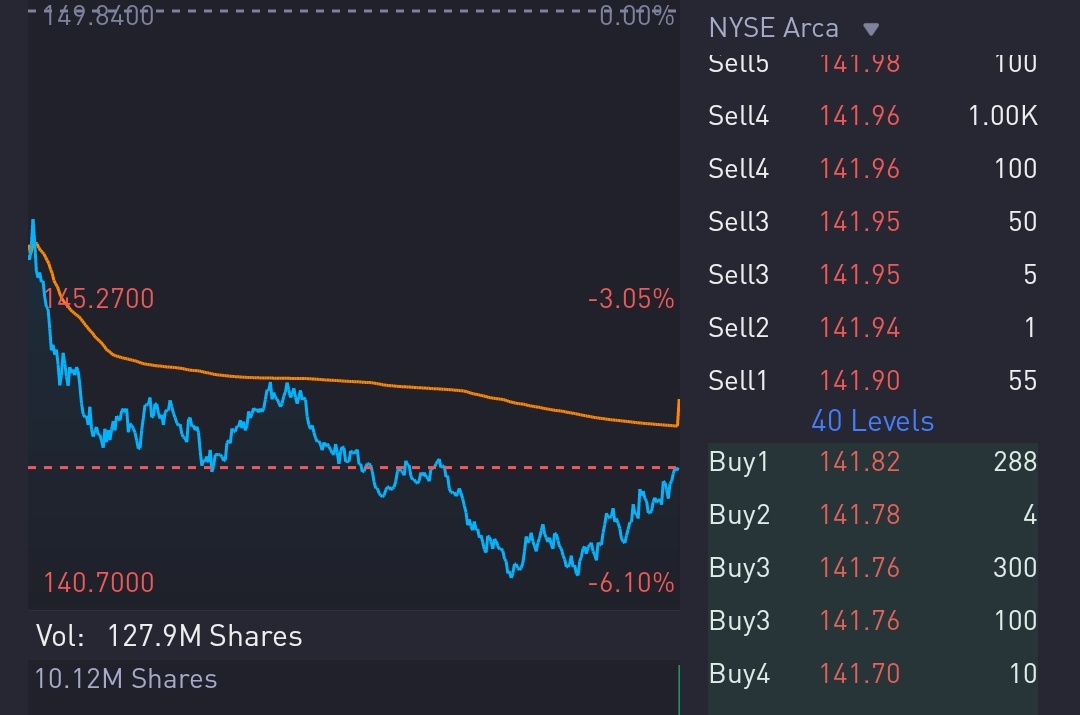Tap the Vol 127.9M Shares label
Image resolution: width=1080 pixels, height=715 pixels.
(x=168, y=636)
